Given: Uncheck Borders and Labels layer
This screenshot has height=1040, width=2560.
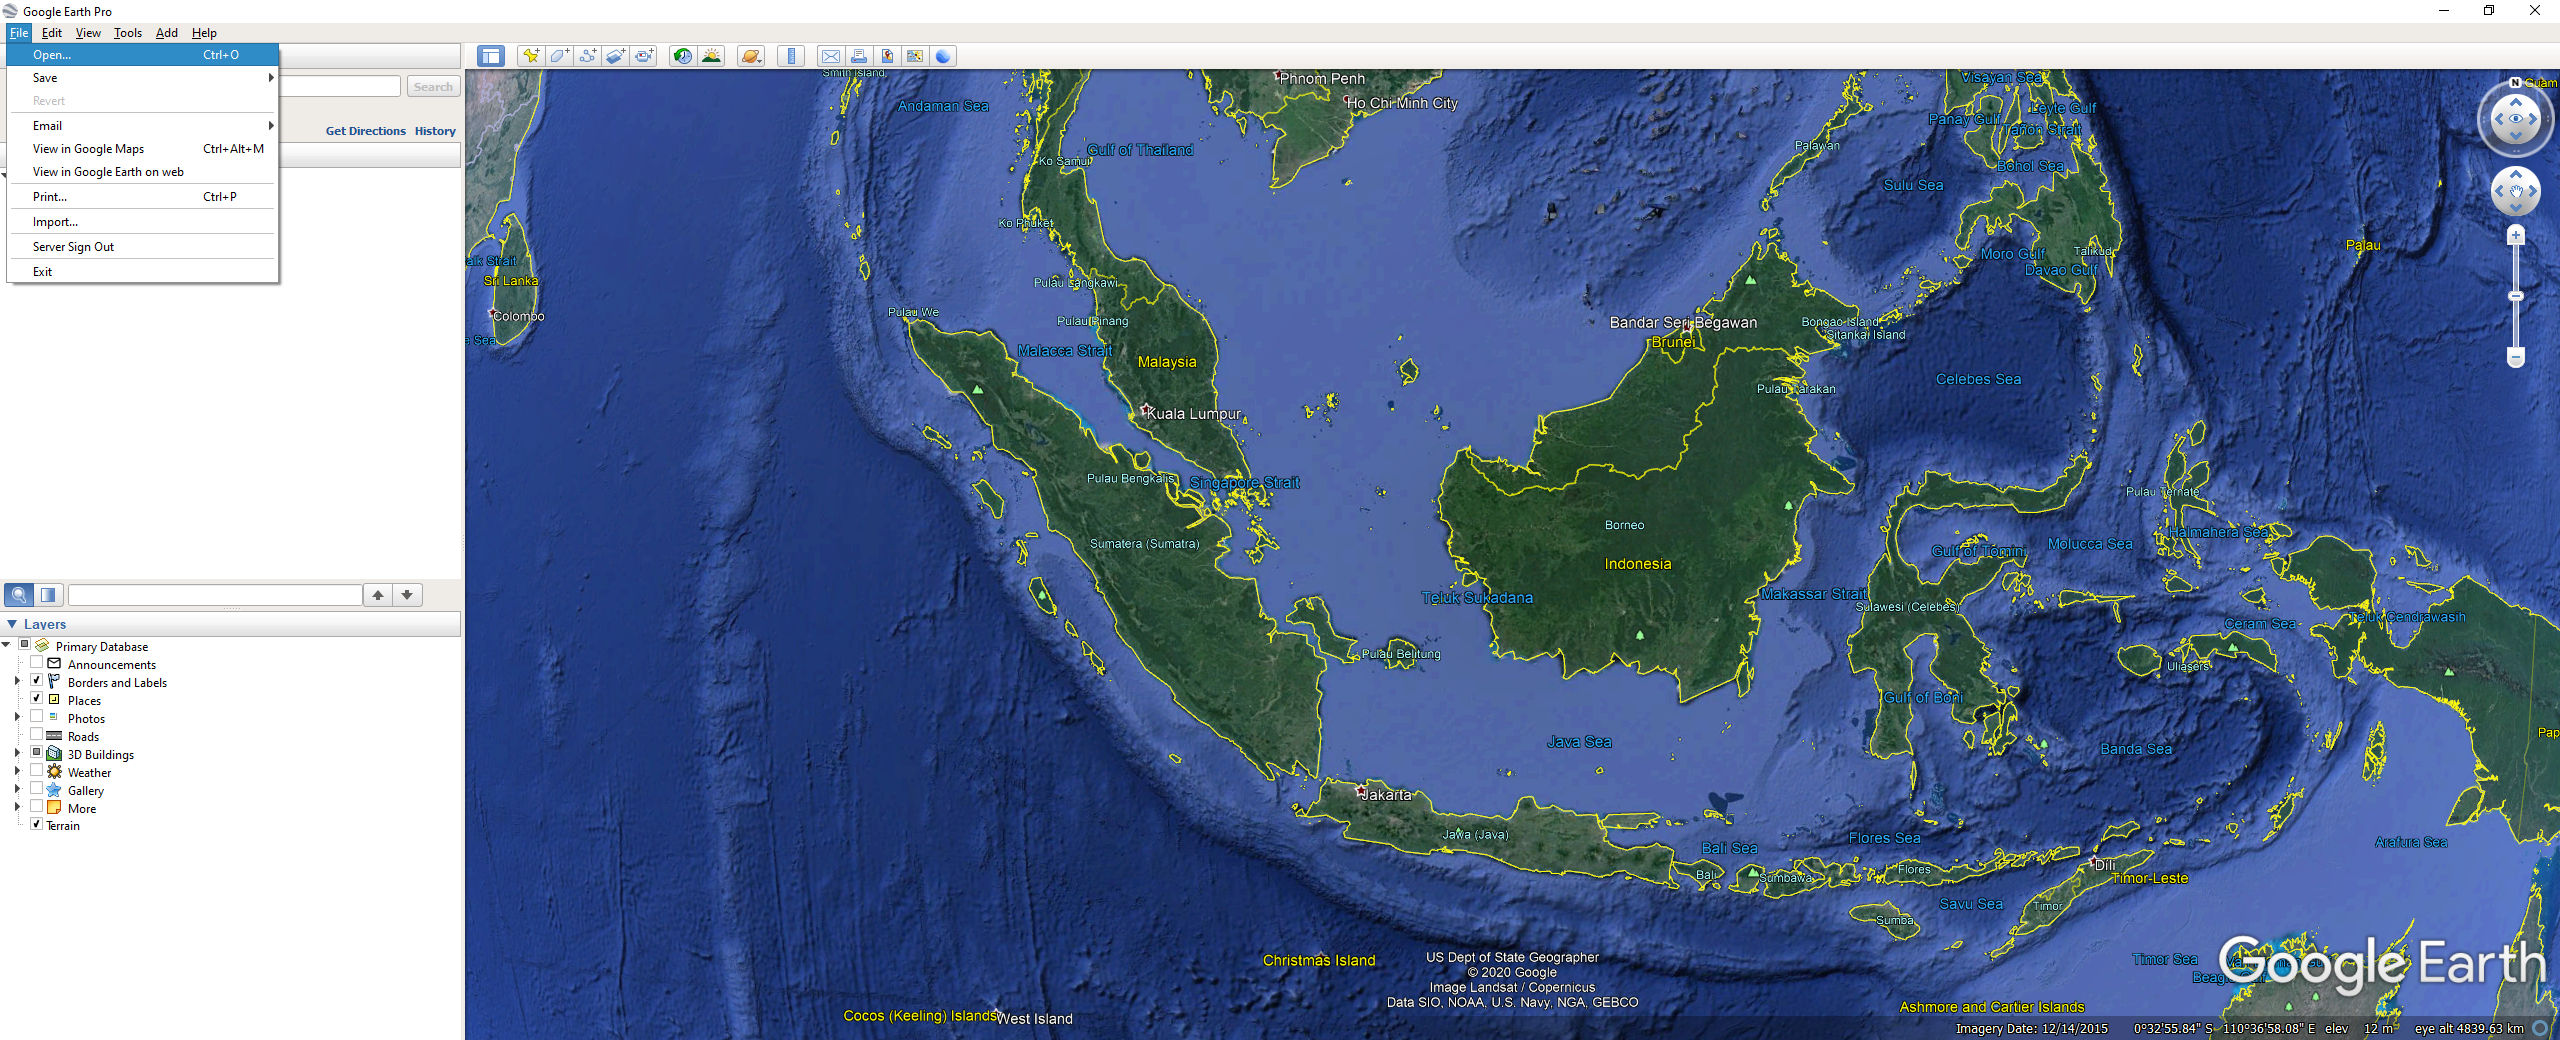Looking at the screenshot, I should click(37, 681).
